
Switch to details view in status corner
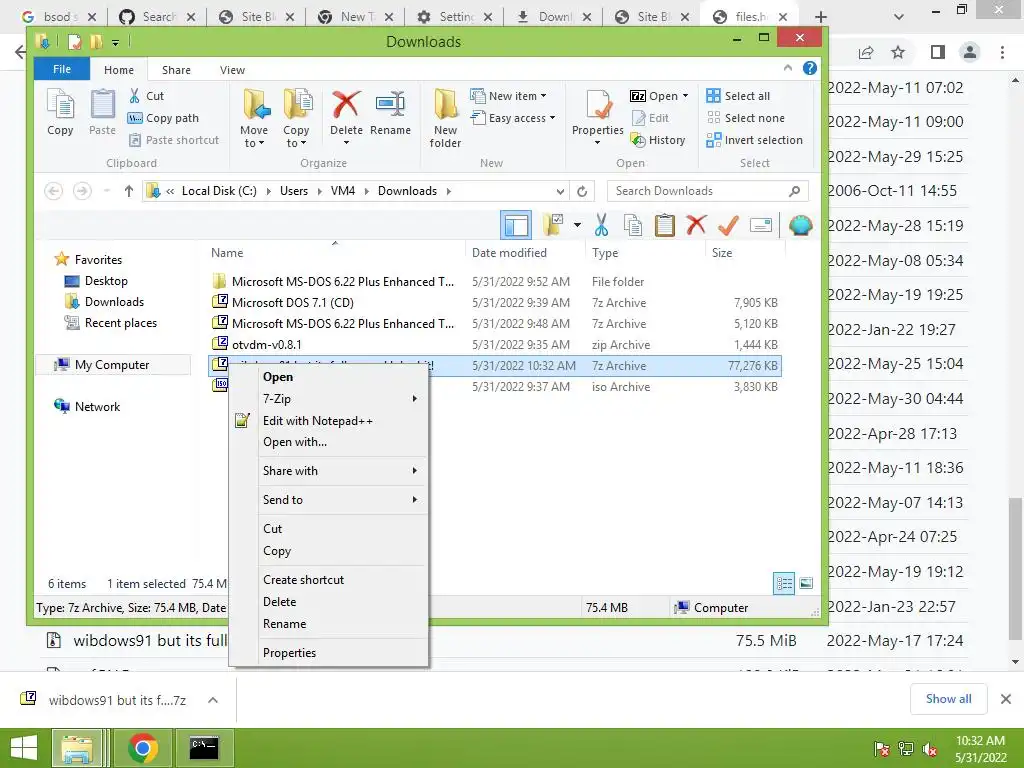tap(784, 583)
